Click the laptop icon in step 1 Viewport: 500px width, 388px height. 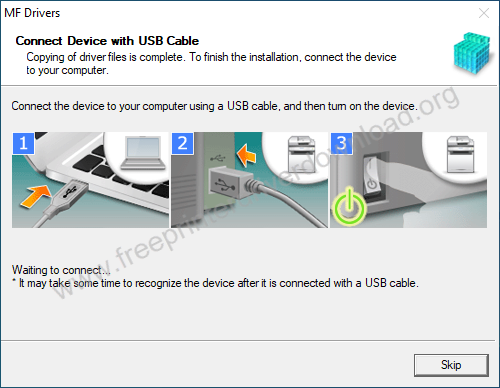coord(143,153)
